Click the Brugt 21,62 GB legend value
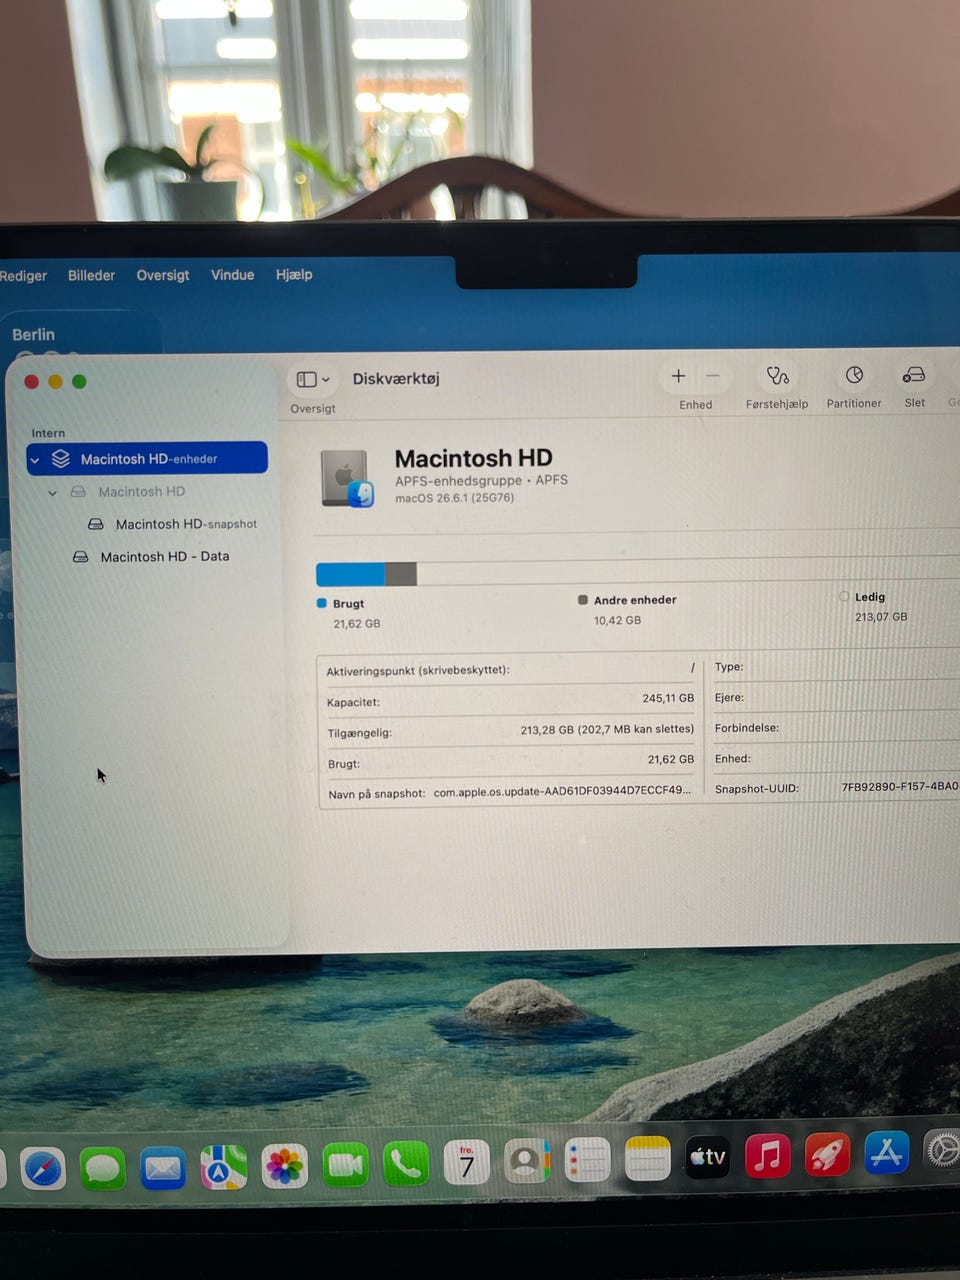Screen dimensions: 960x1280 tap(357, 624)
